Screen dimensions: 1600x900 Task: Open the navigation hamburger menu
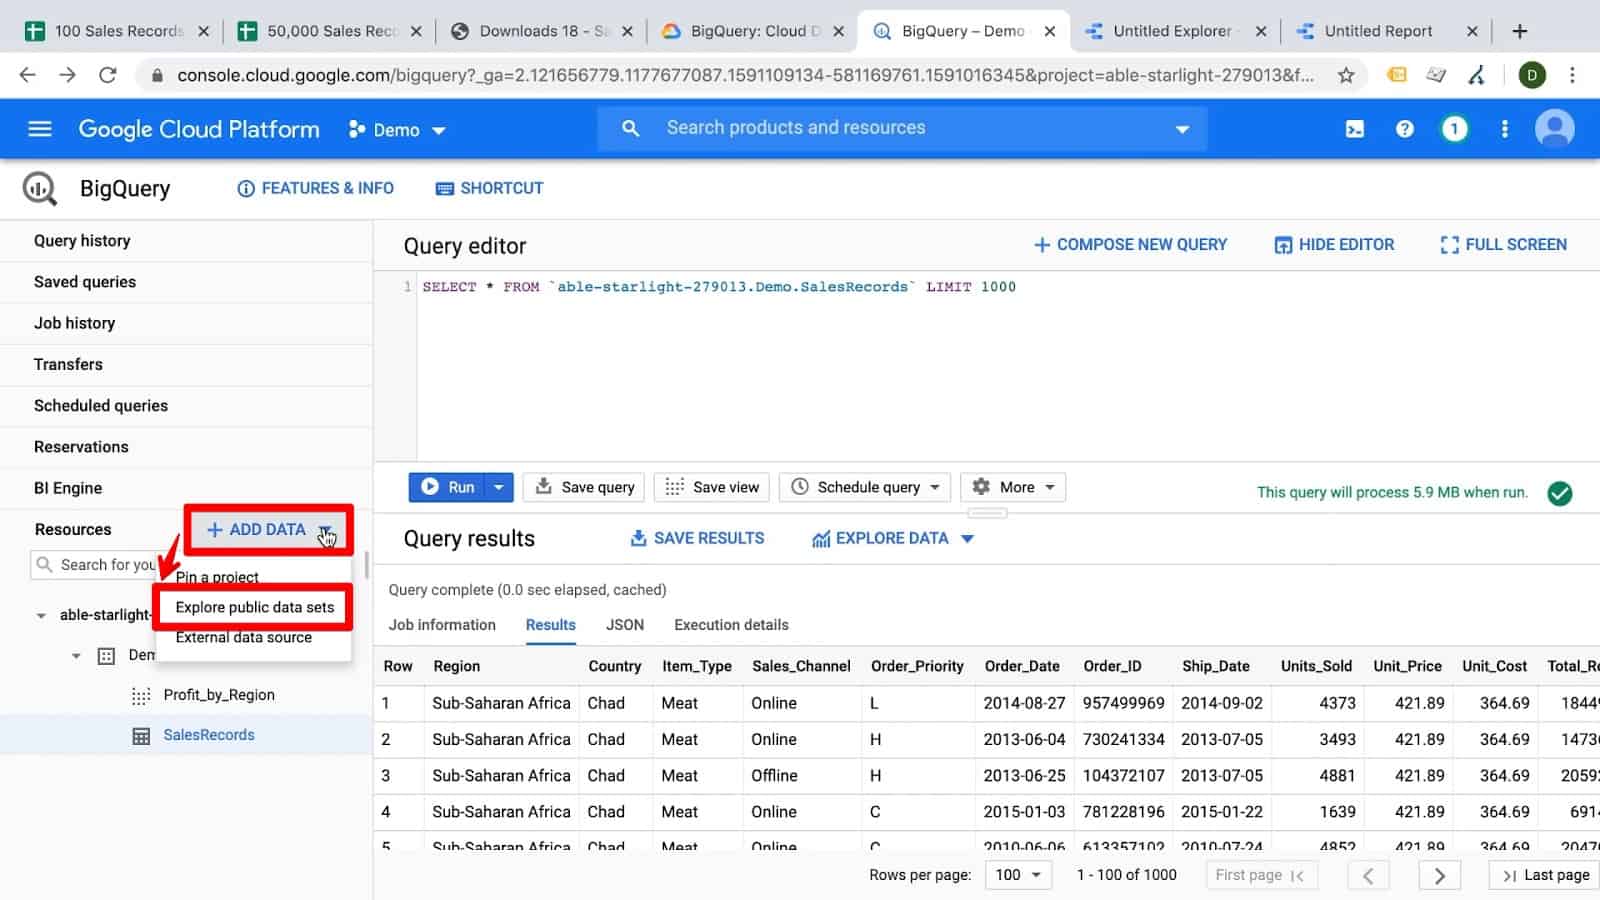pos(38,128)
